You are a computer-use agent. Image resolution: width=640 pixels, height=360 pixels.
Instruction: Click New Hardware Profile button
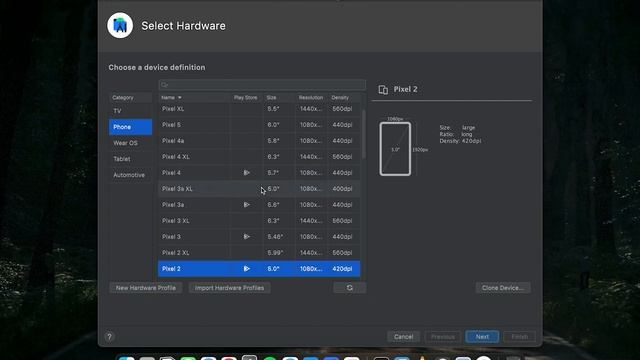(x=146, y=288)
